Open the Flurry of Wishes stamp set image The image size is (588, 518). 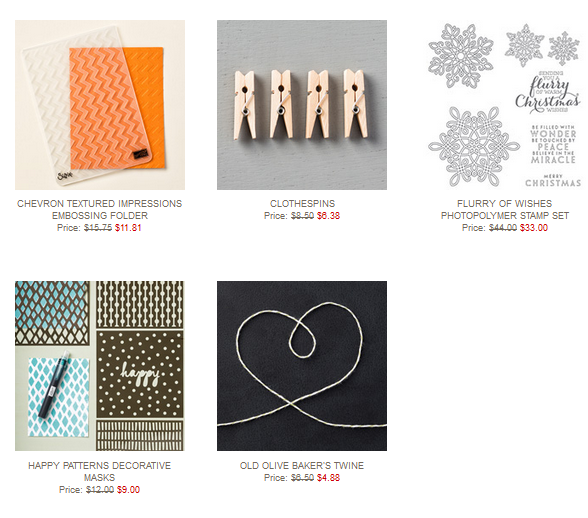[504, 105]
